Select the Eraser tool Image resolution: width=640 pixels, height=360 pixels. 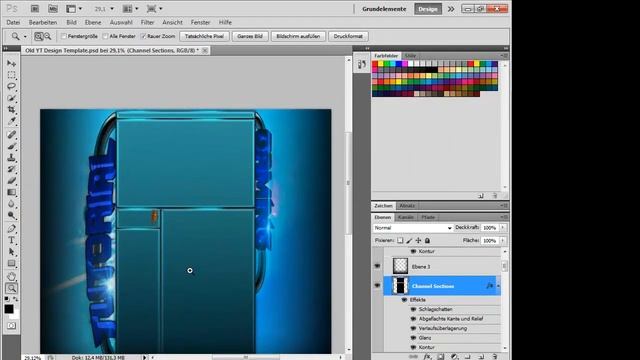click(x=11, y=180)
